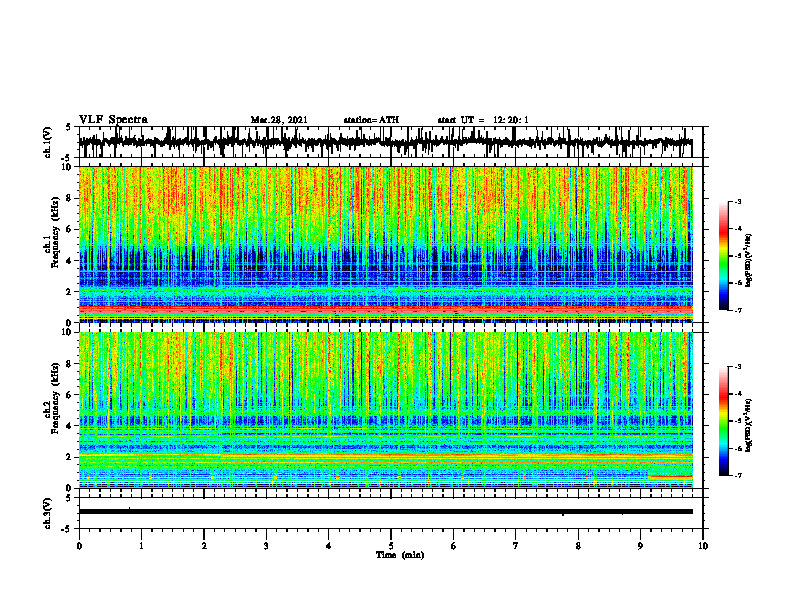Click inside the ch.2 spectrogram plot

point(385,410)
